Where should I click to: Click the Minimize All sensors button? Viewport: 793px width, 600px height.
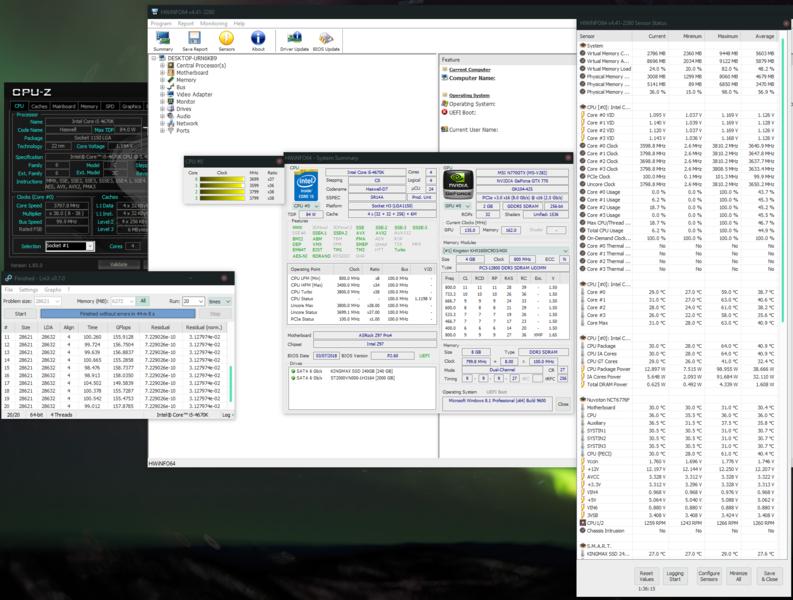point(738,576)
